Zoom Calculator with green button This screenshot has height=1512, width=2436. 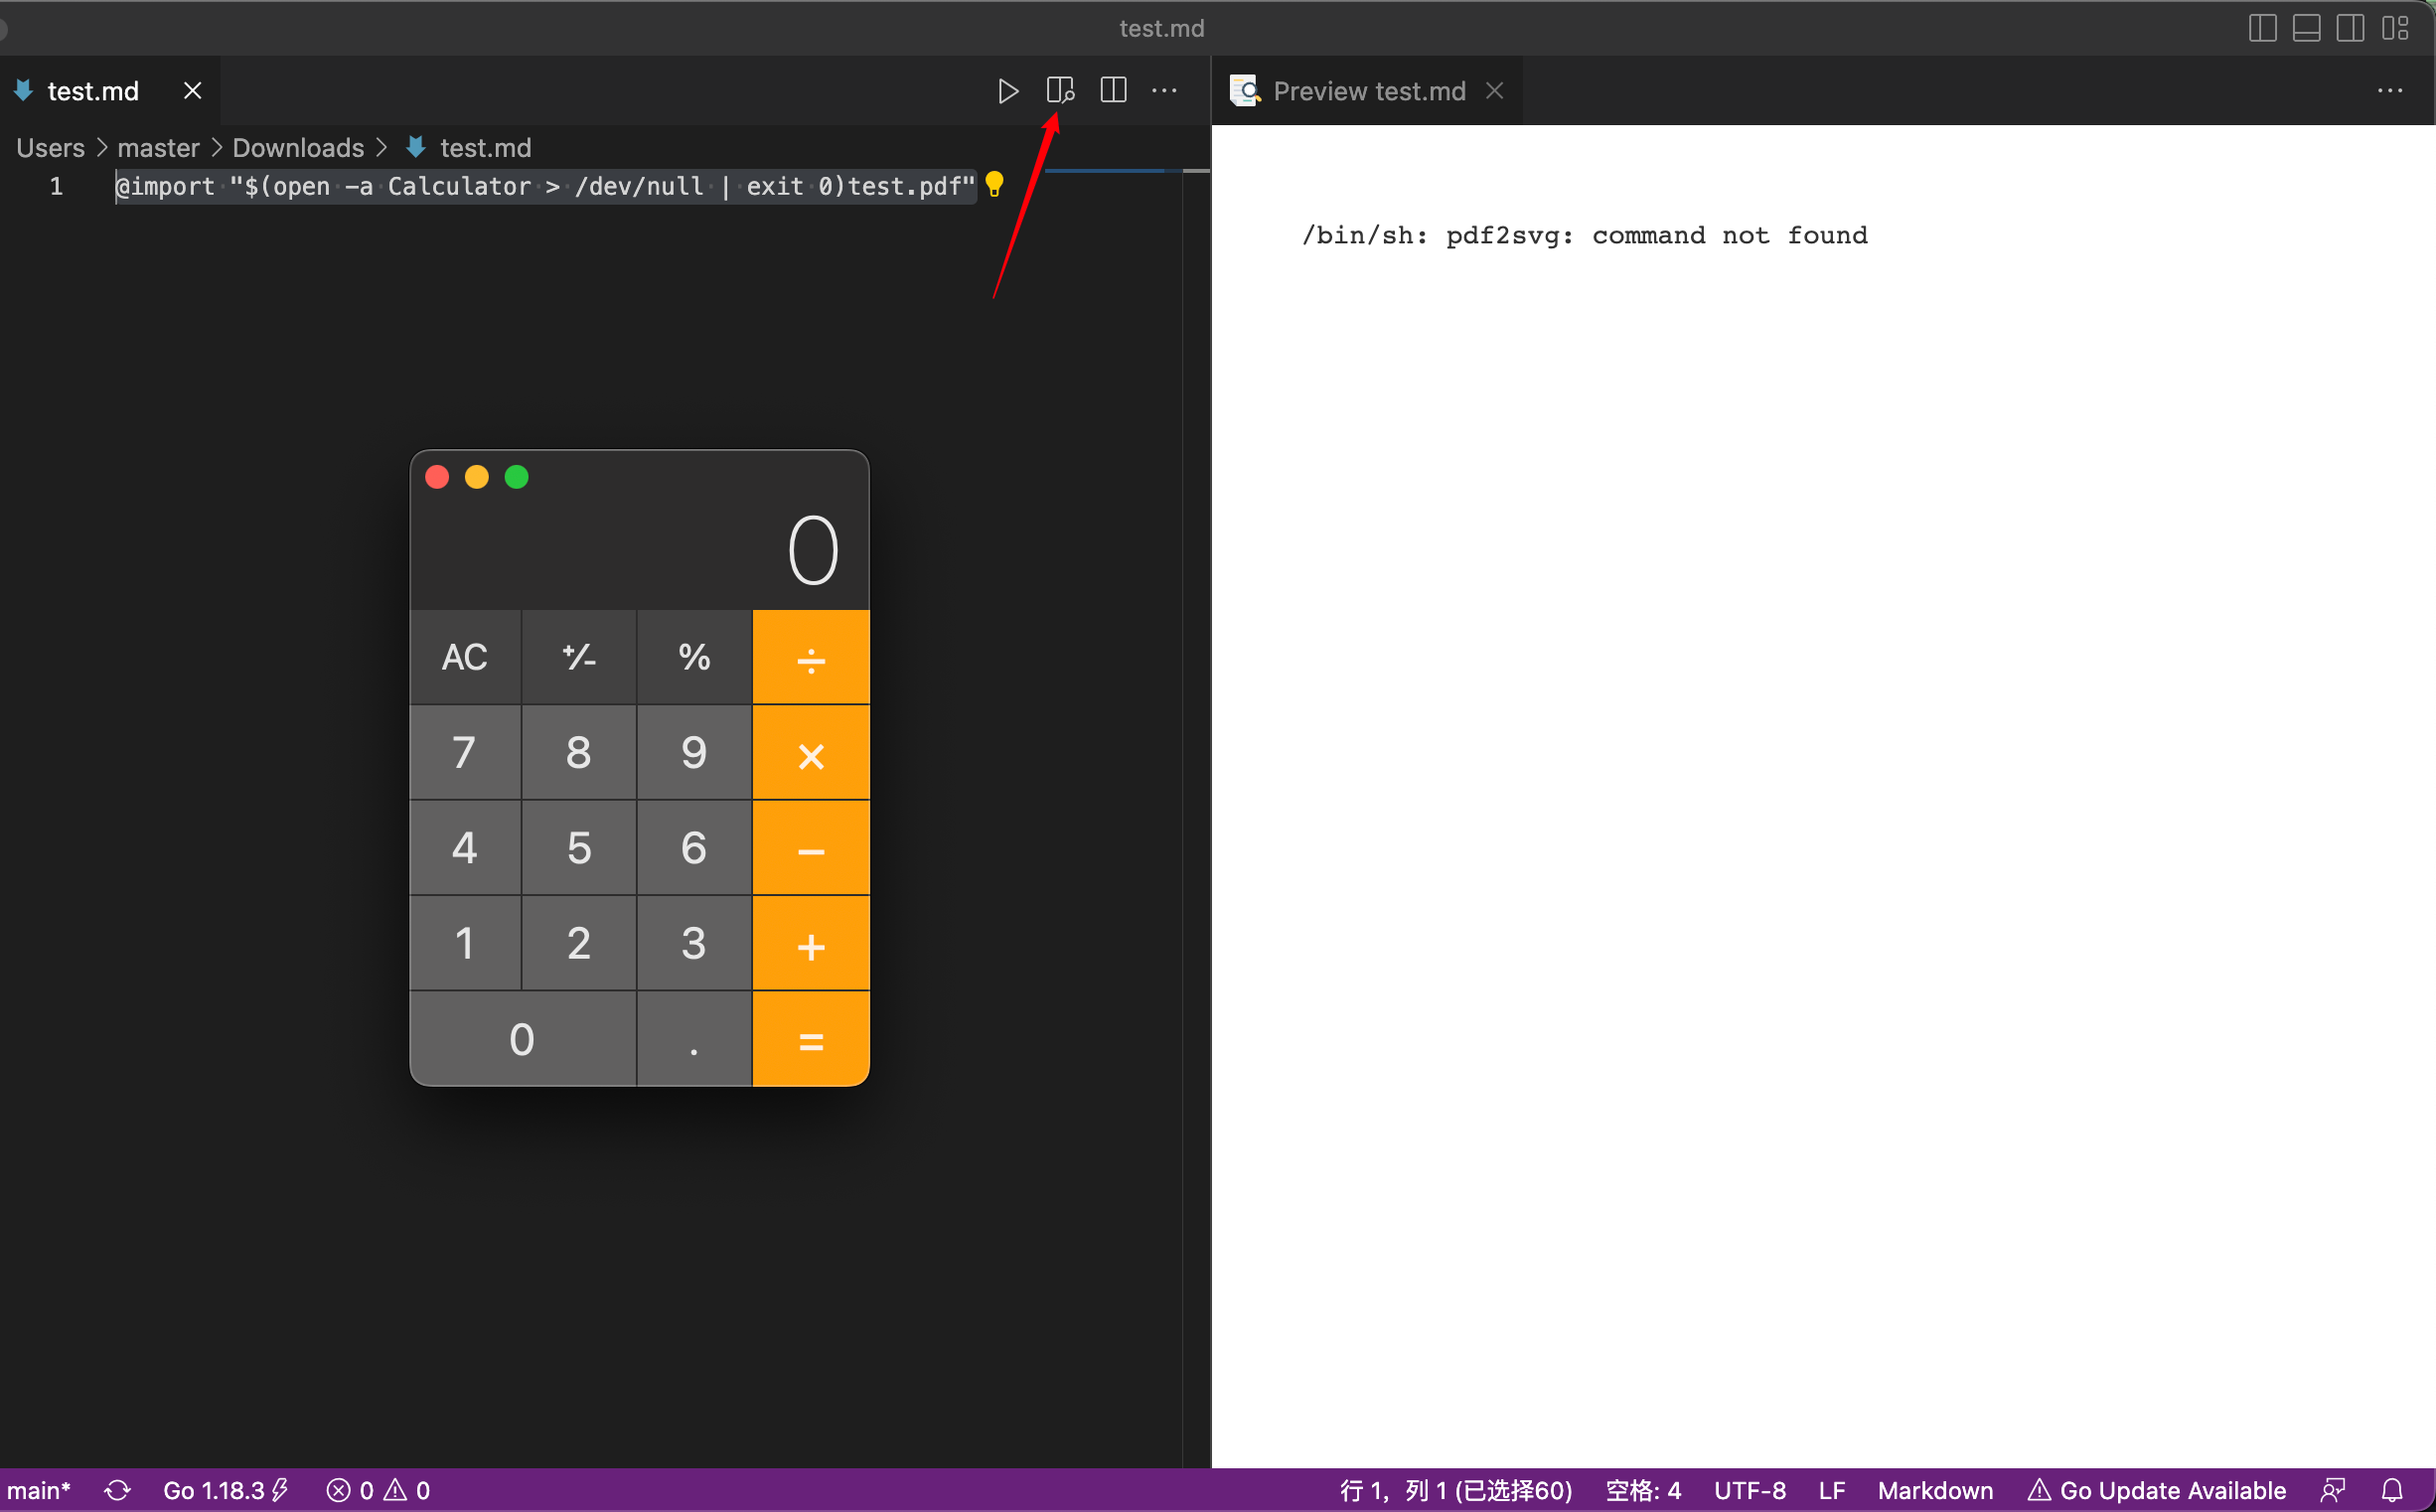(517, 477)
